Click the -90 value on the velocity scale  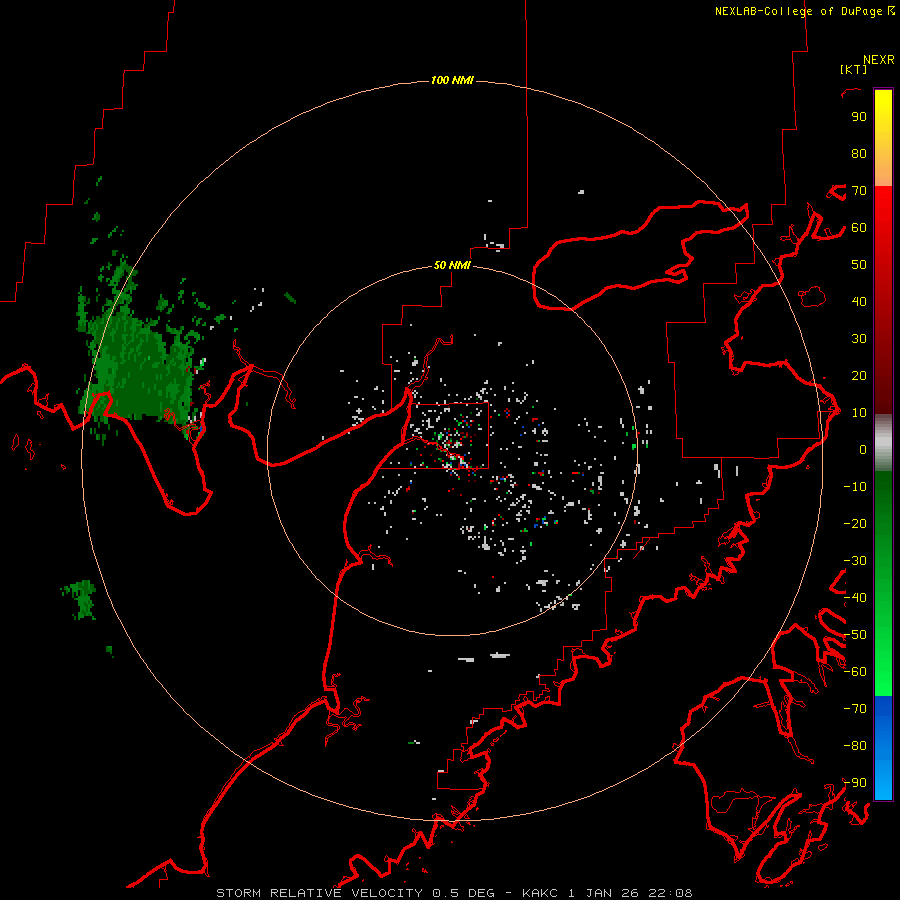(855, 783)
